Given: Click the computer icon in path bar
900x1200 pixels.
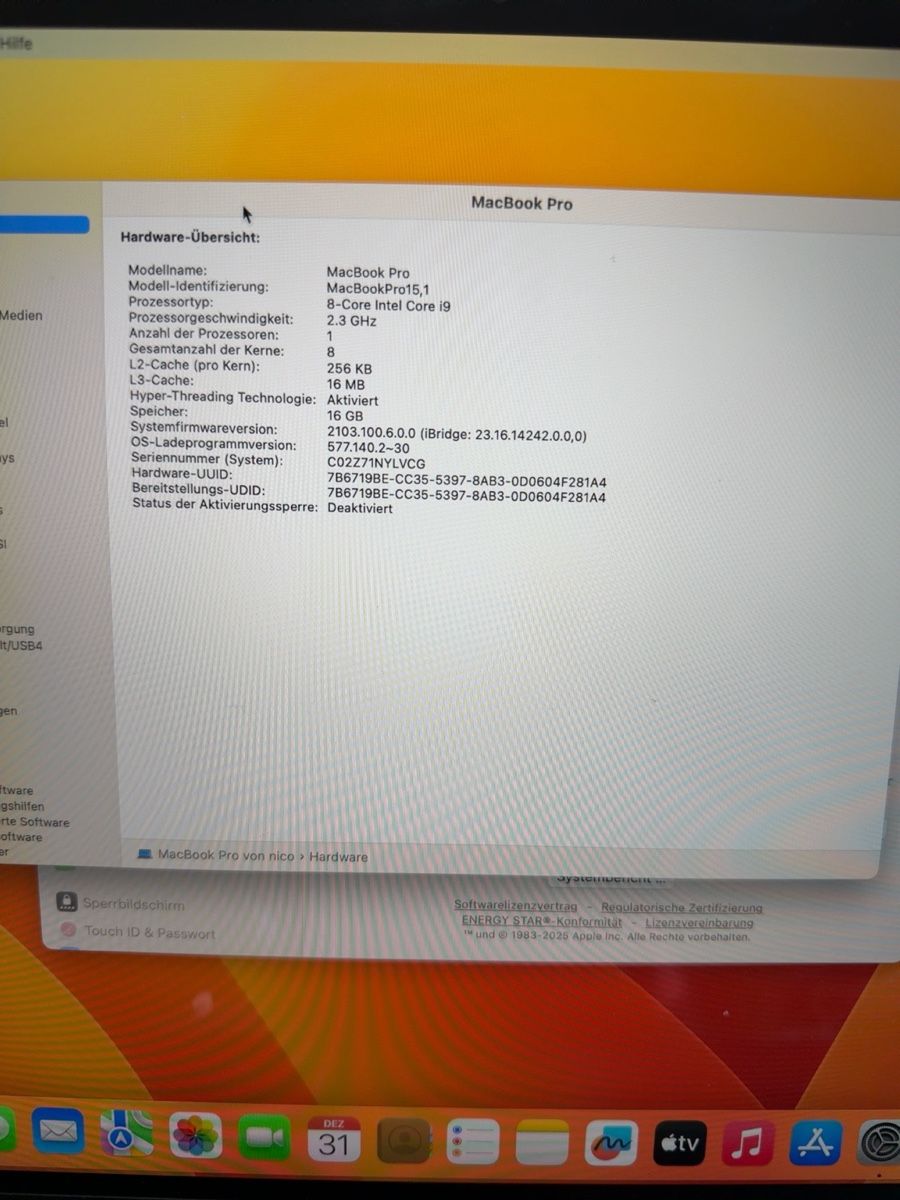Looking at the screenshot, I should [145, 855].
